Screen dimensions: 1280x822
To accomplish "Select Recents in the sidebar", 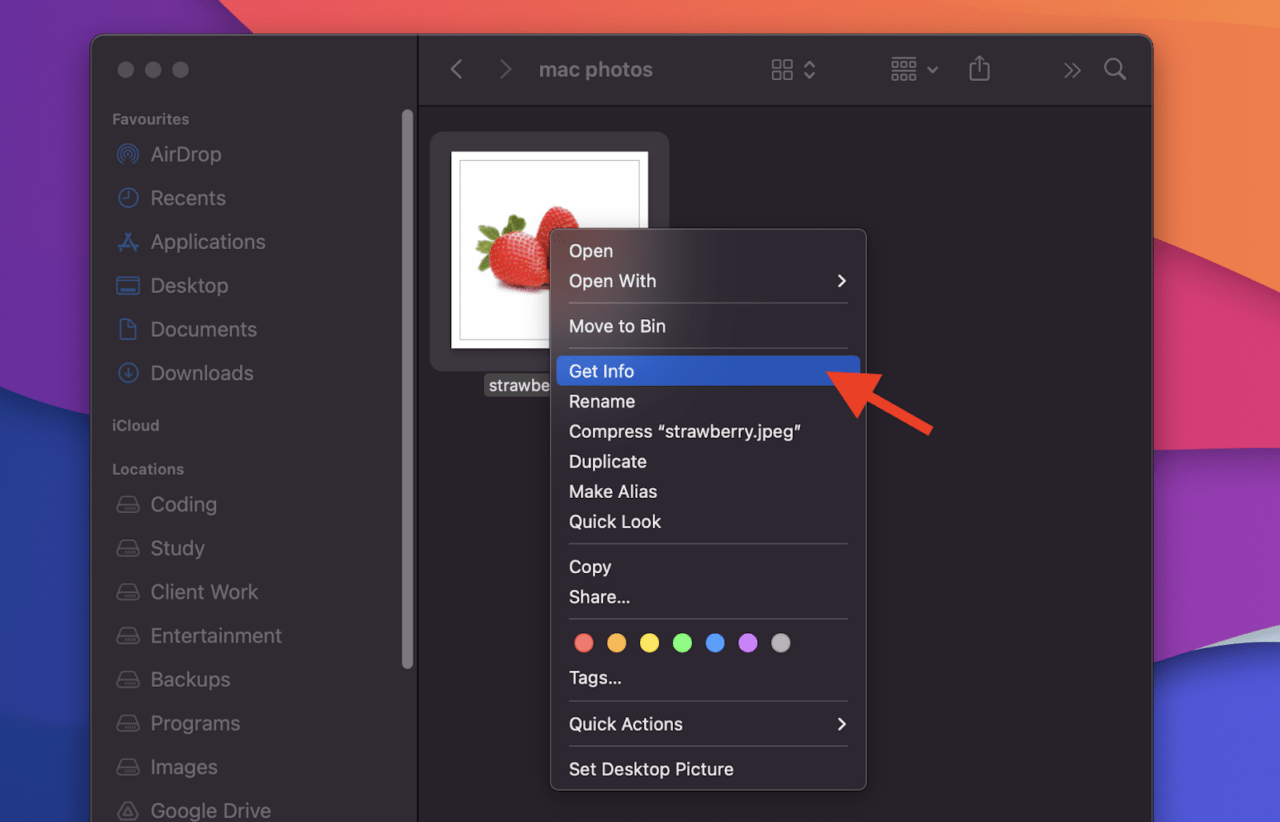I will click(187, 198).
